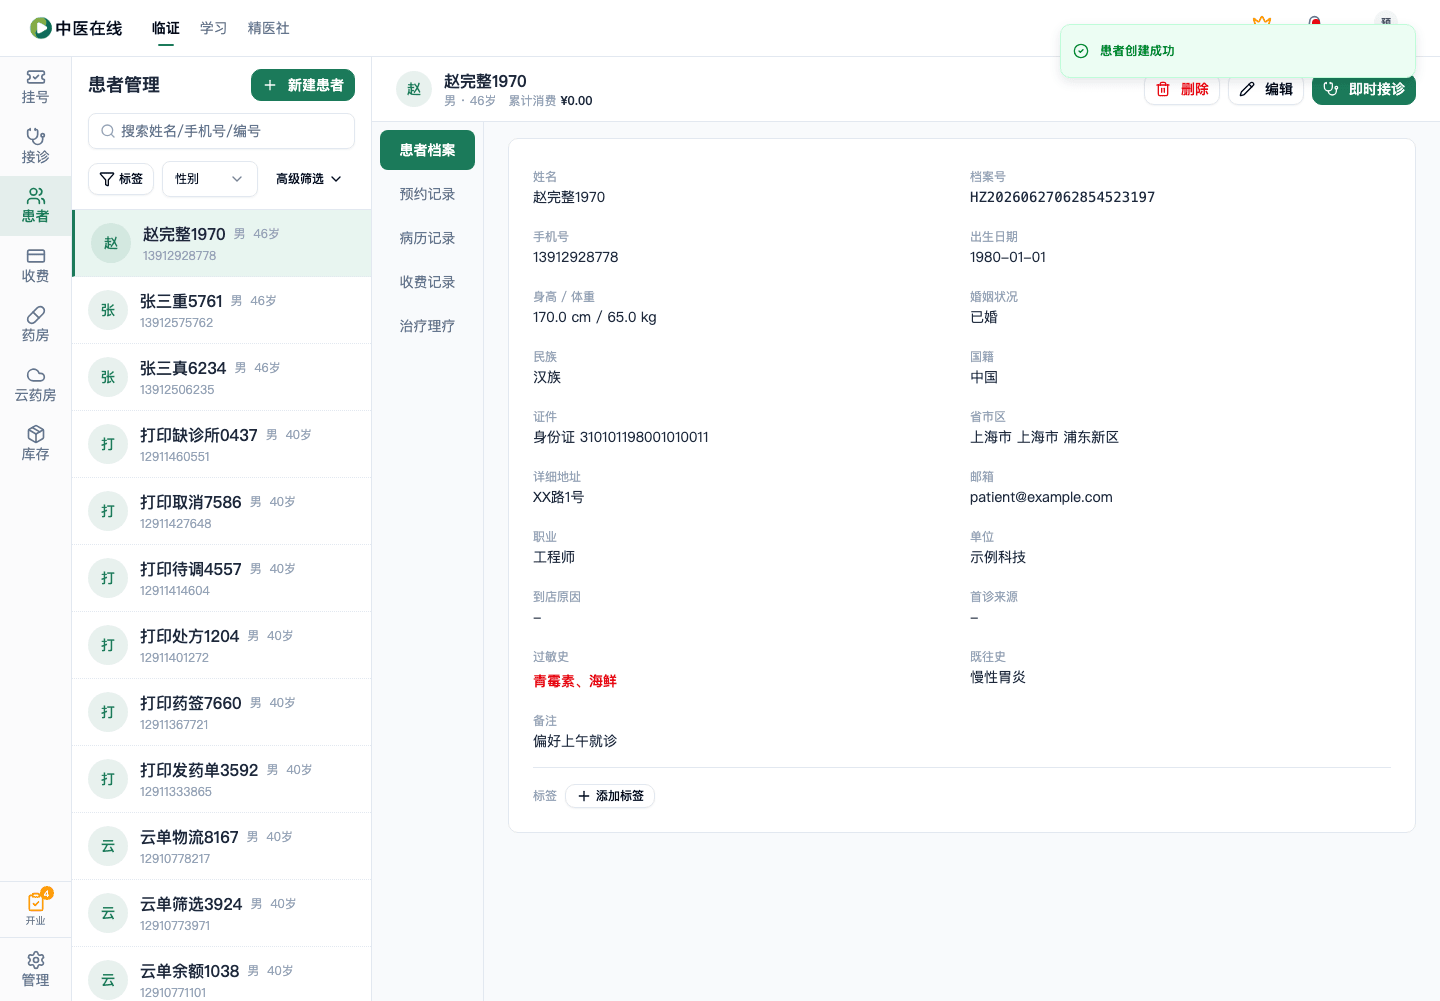Switch to 学习 top tab
Viewport: 1440px width, 1001px height.
[214, 28]
